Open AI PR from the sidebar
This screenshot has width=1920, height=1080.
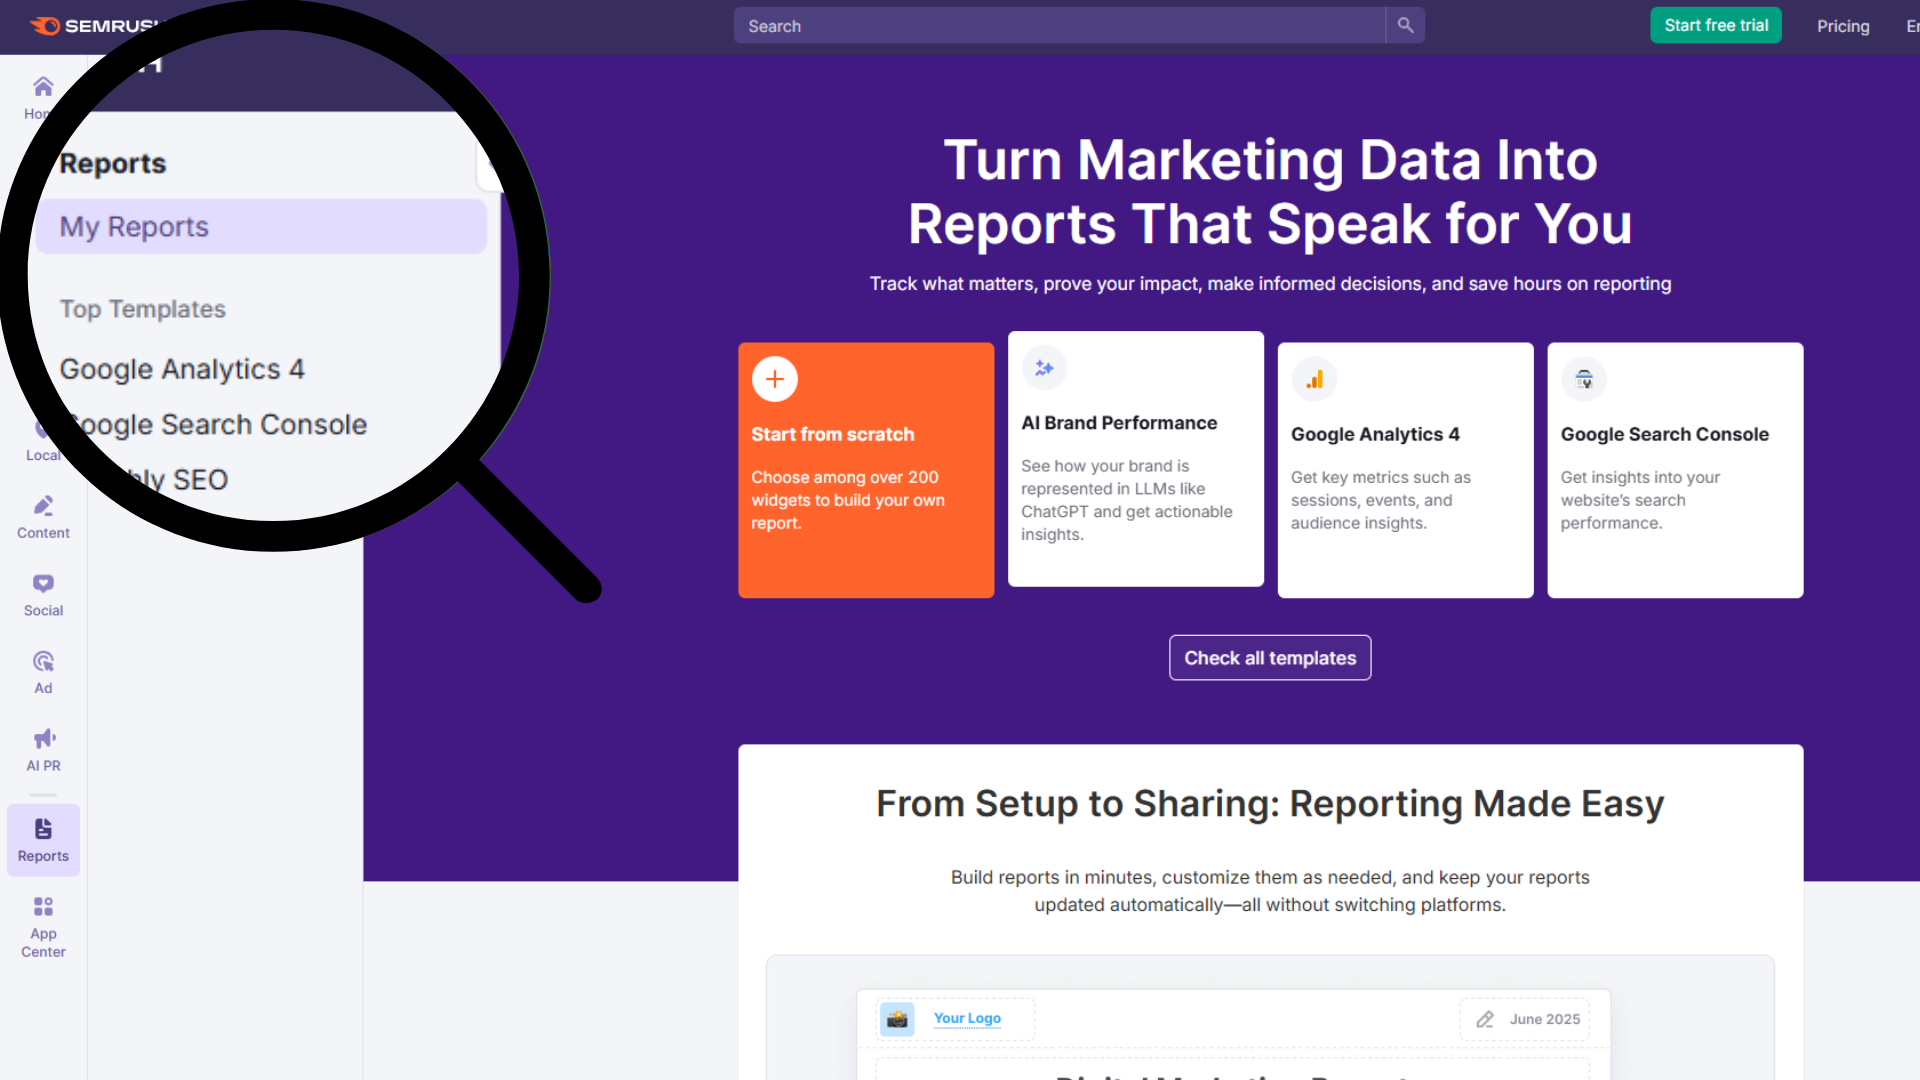click(42, 747)
